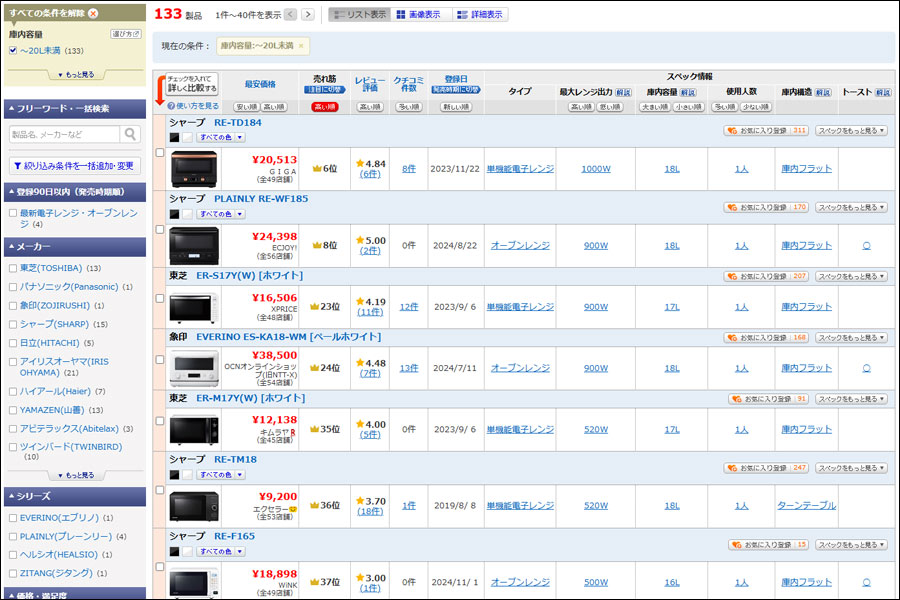Expand もっと見る under 庫内容量 filter
Viewport: 900px width, 600px height.
click(76, 75)
